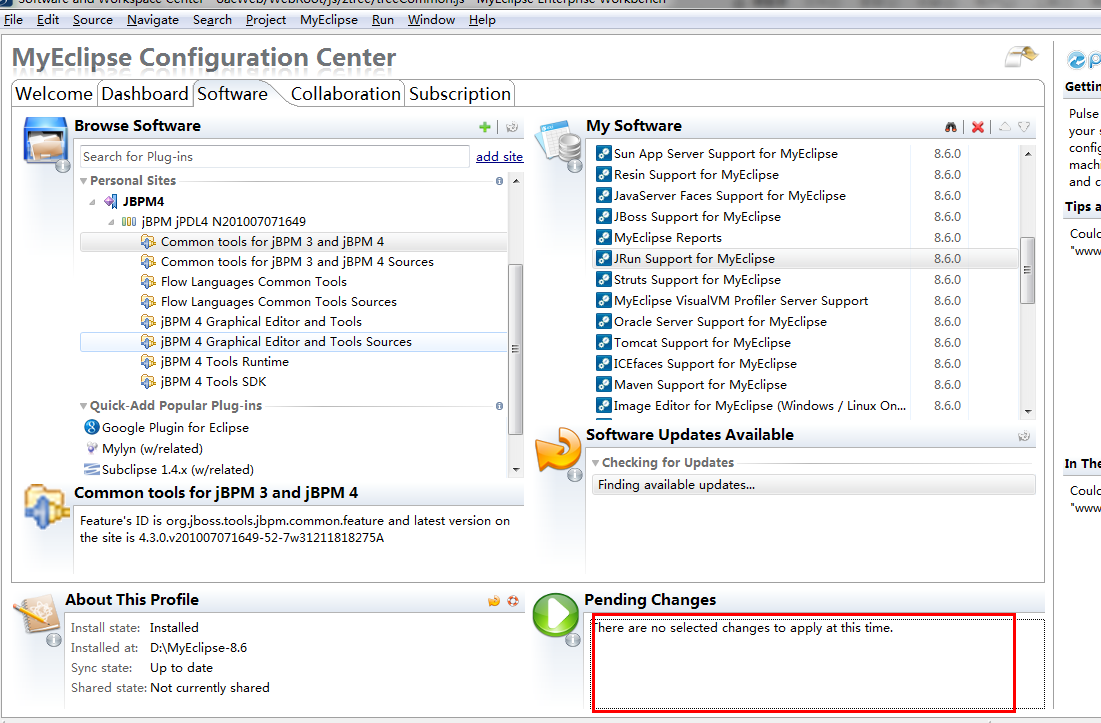
Task: Open the Source menu
Action: coord(93,20)
